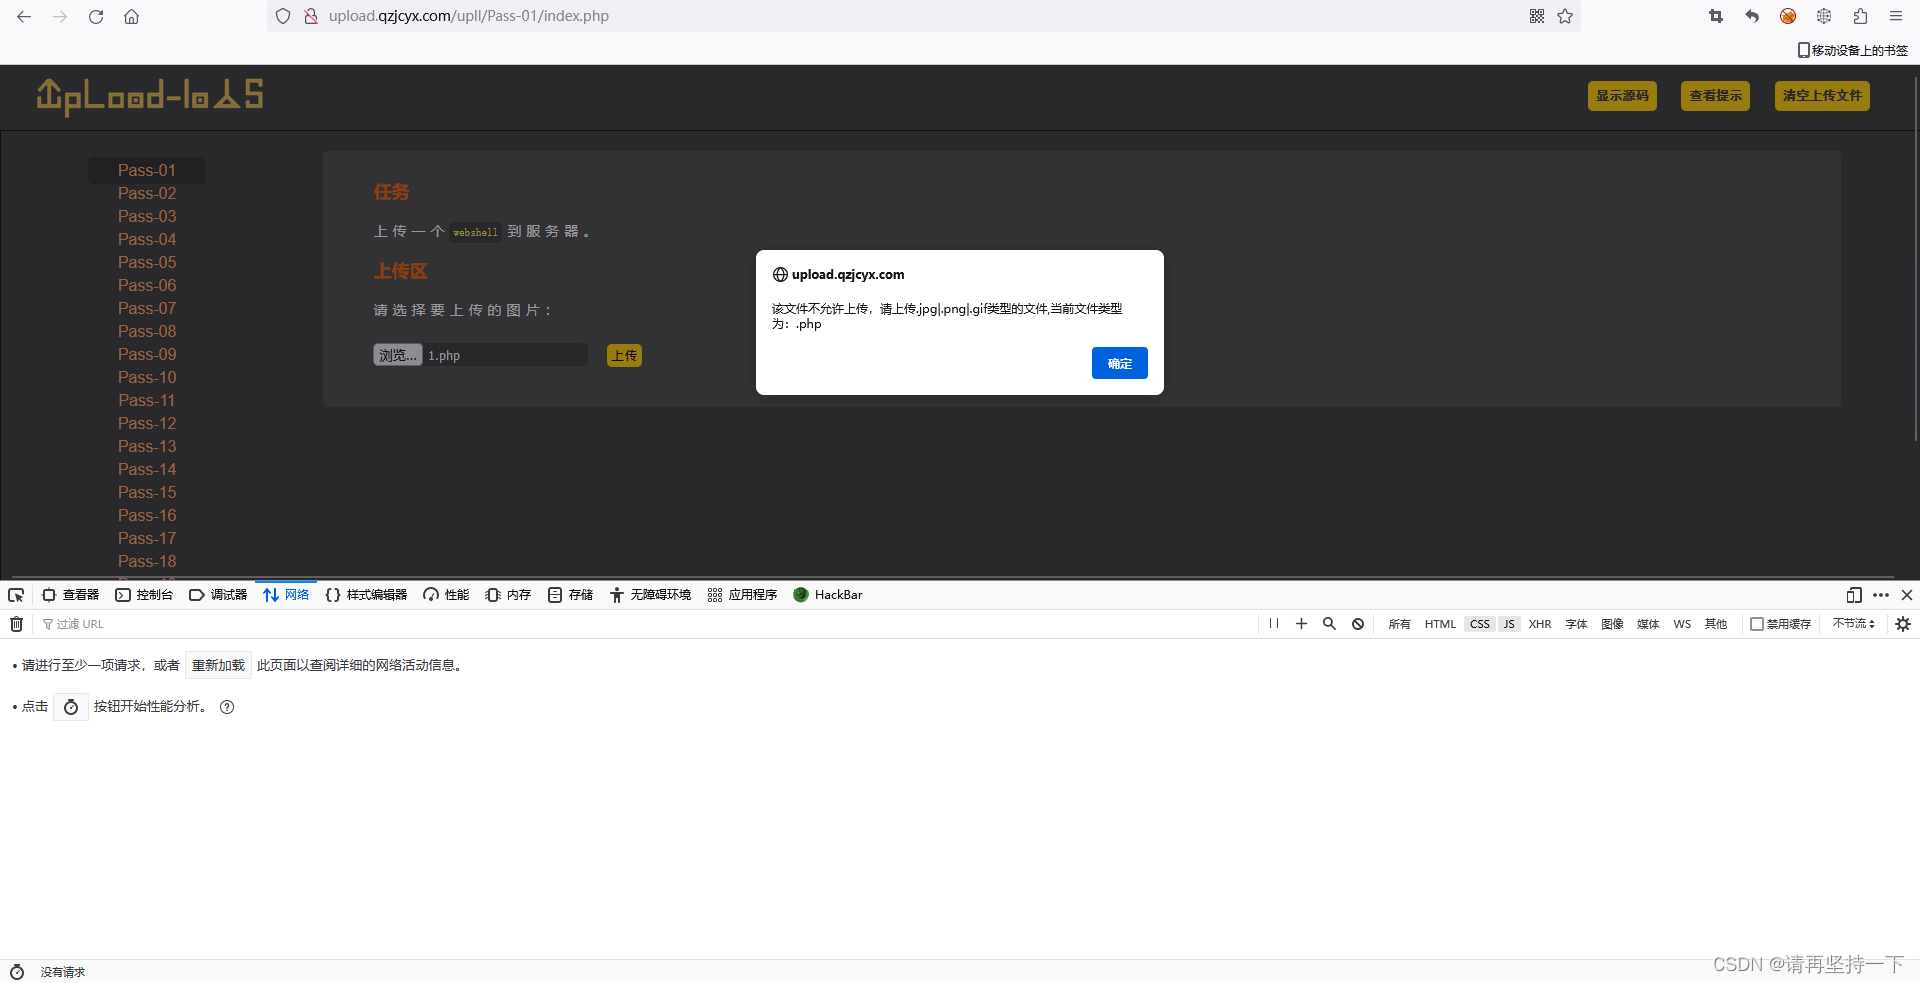
Task: Close the developer tools panel
Action: click(x=1907, y=595)
